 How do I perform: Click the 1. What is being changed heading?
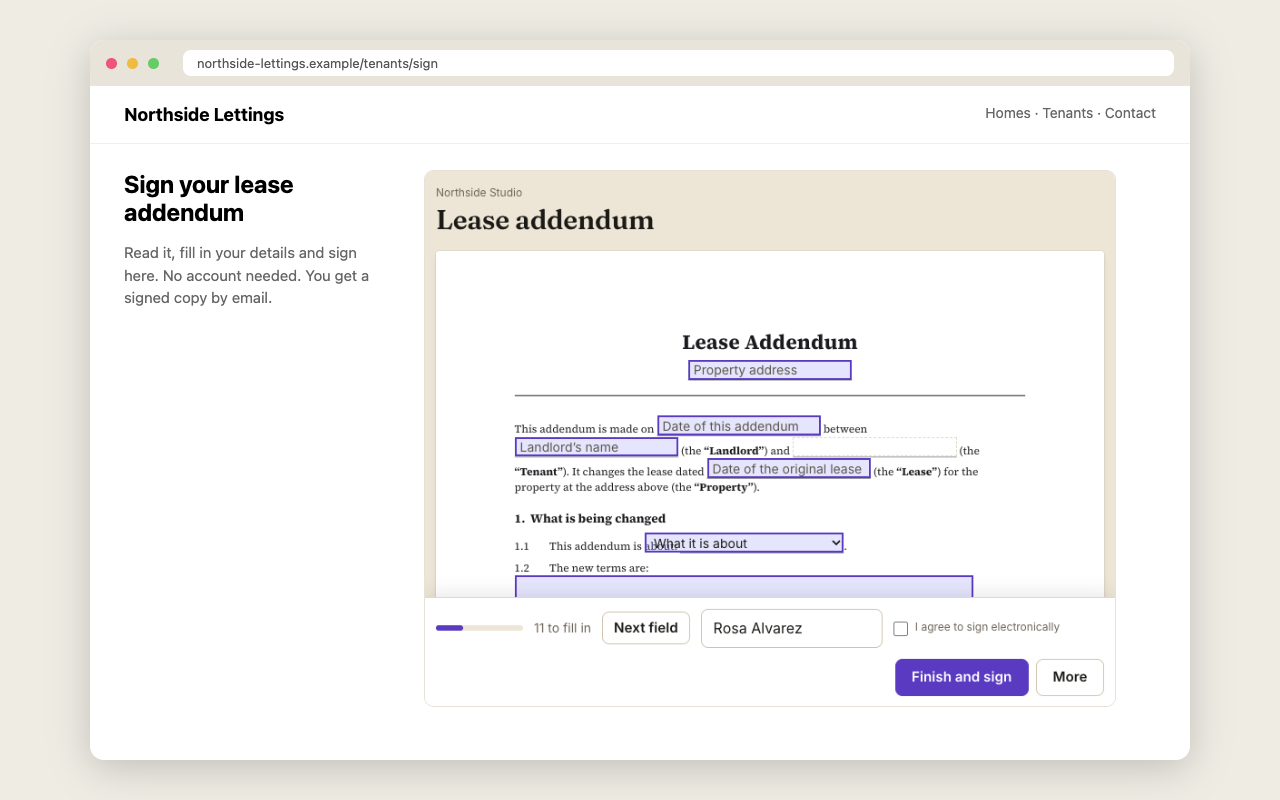coord(590,518)
